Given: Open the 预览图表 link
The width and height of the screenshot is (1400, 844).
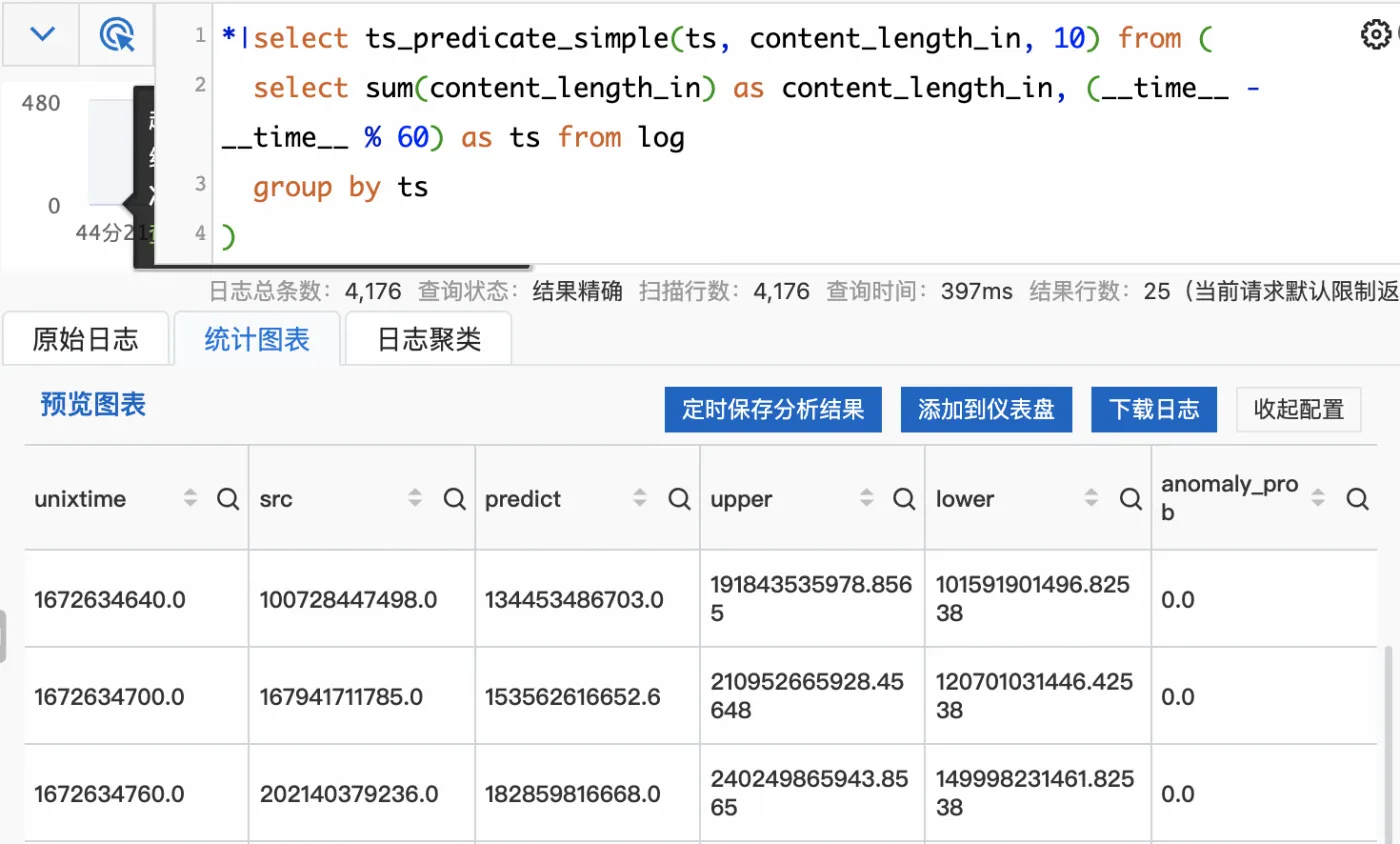Looking at the screenshot, I should pyautogui.click(x=93, y=404).
